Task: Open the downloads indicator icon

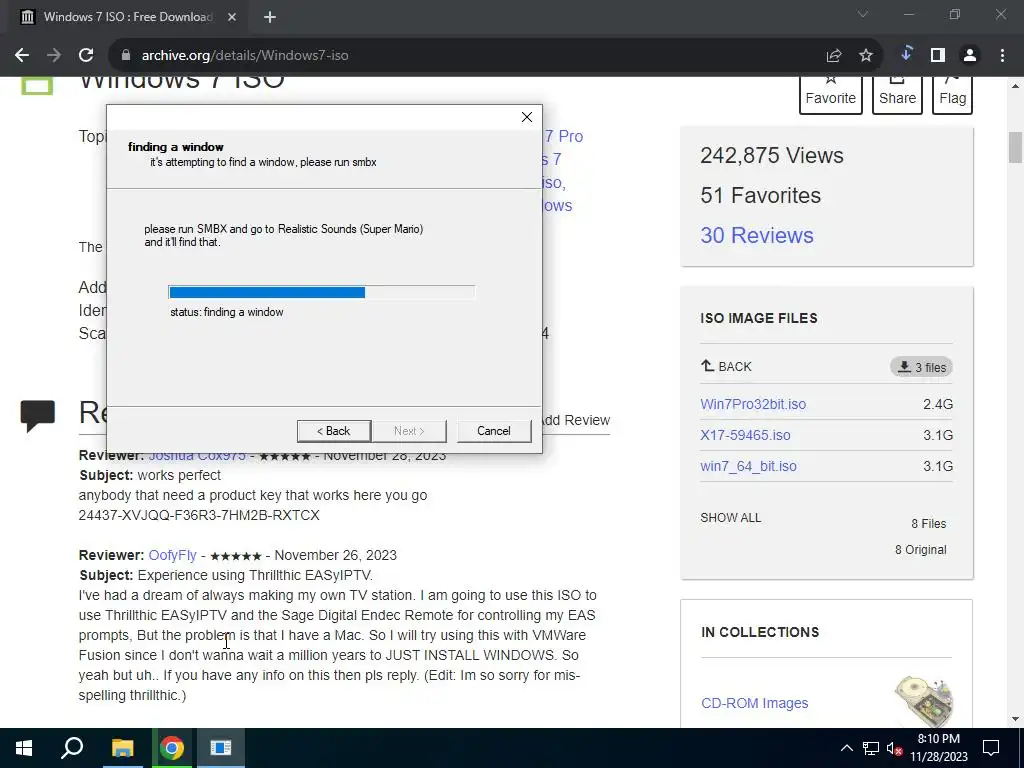Action: (906, 54)
